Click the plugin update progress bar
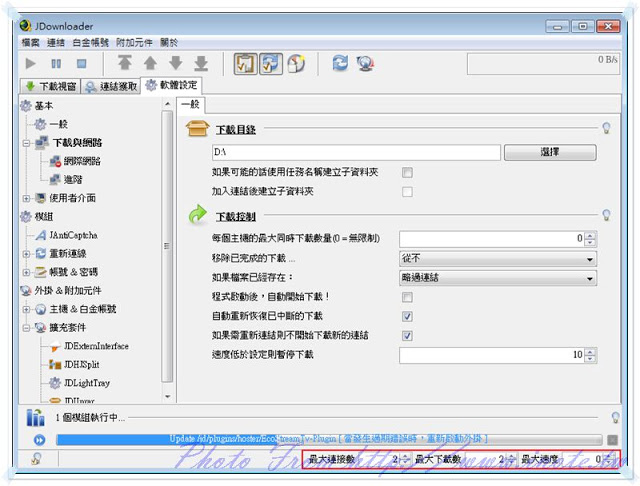 coord(329,439)
